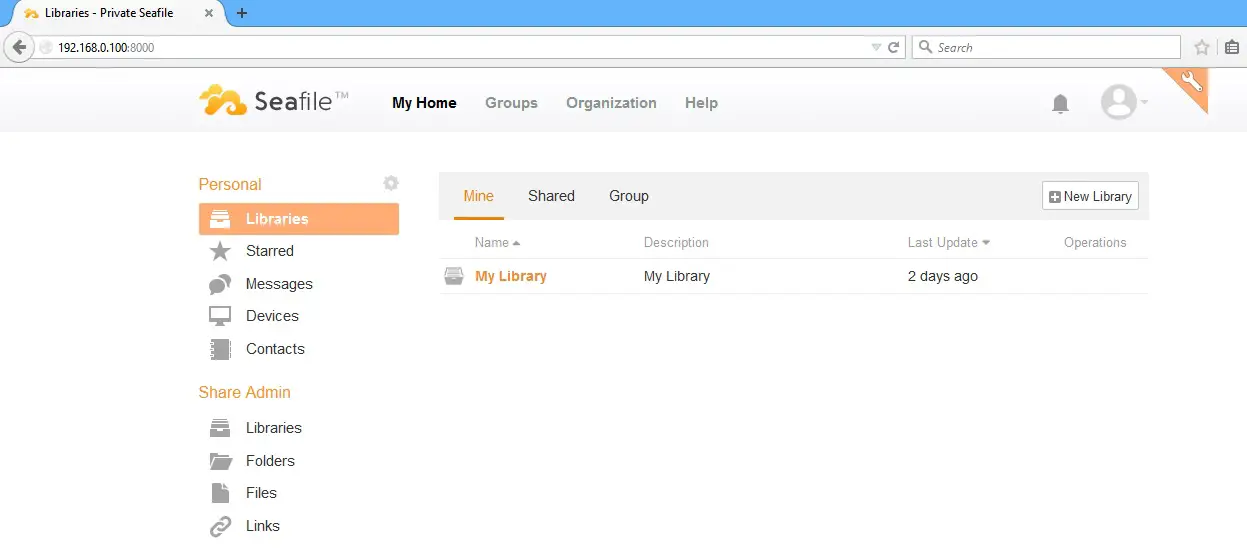1247x560 pixels.
Task: Click the My Library row icon
Action: click(454, 276)
